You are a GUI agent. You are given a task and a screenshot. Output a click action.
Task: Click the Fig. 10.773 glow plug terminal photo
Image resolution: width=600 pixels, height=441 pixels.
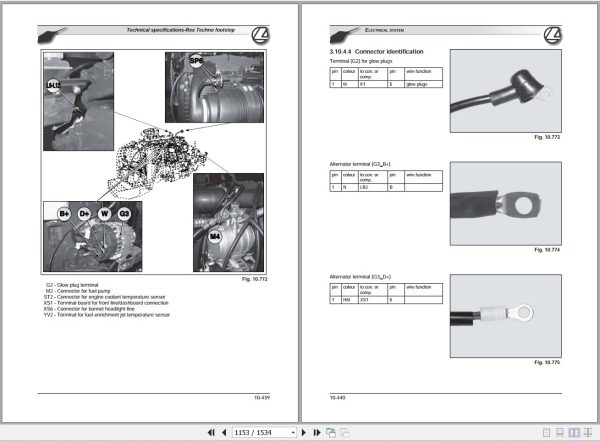(505, 91)
